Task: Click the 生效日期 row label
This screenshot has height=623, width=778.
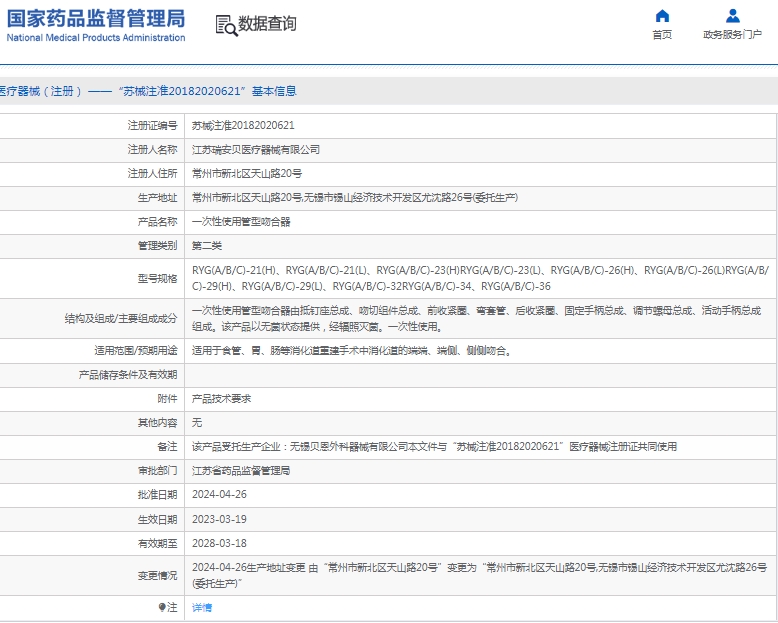Action: [x=157, y=519]
